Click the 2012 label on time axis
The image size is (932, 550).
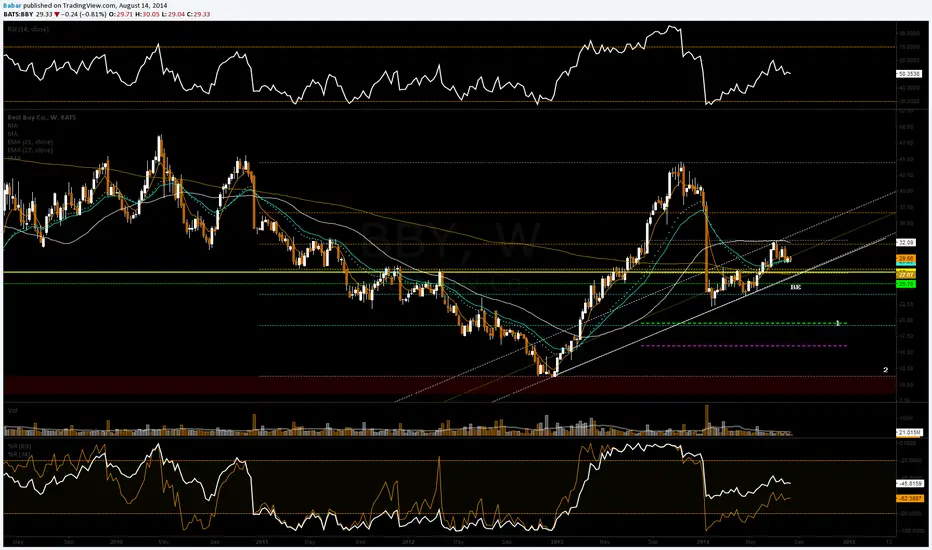(x=408, y=542)
